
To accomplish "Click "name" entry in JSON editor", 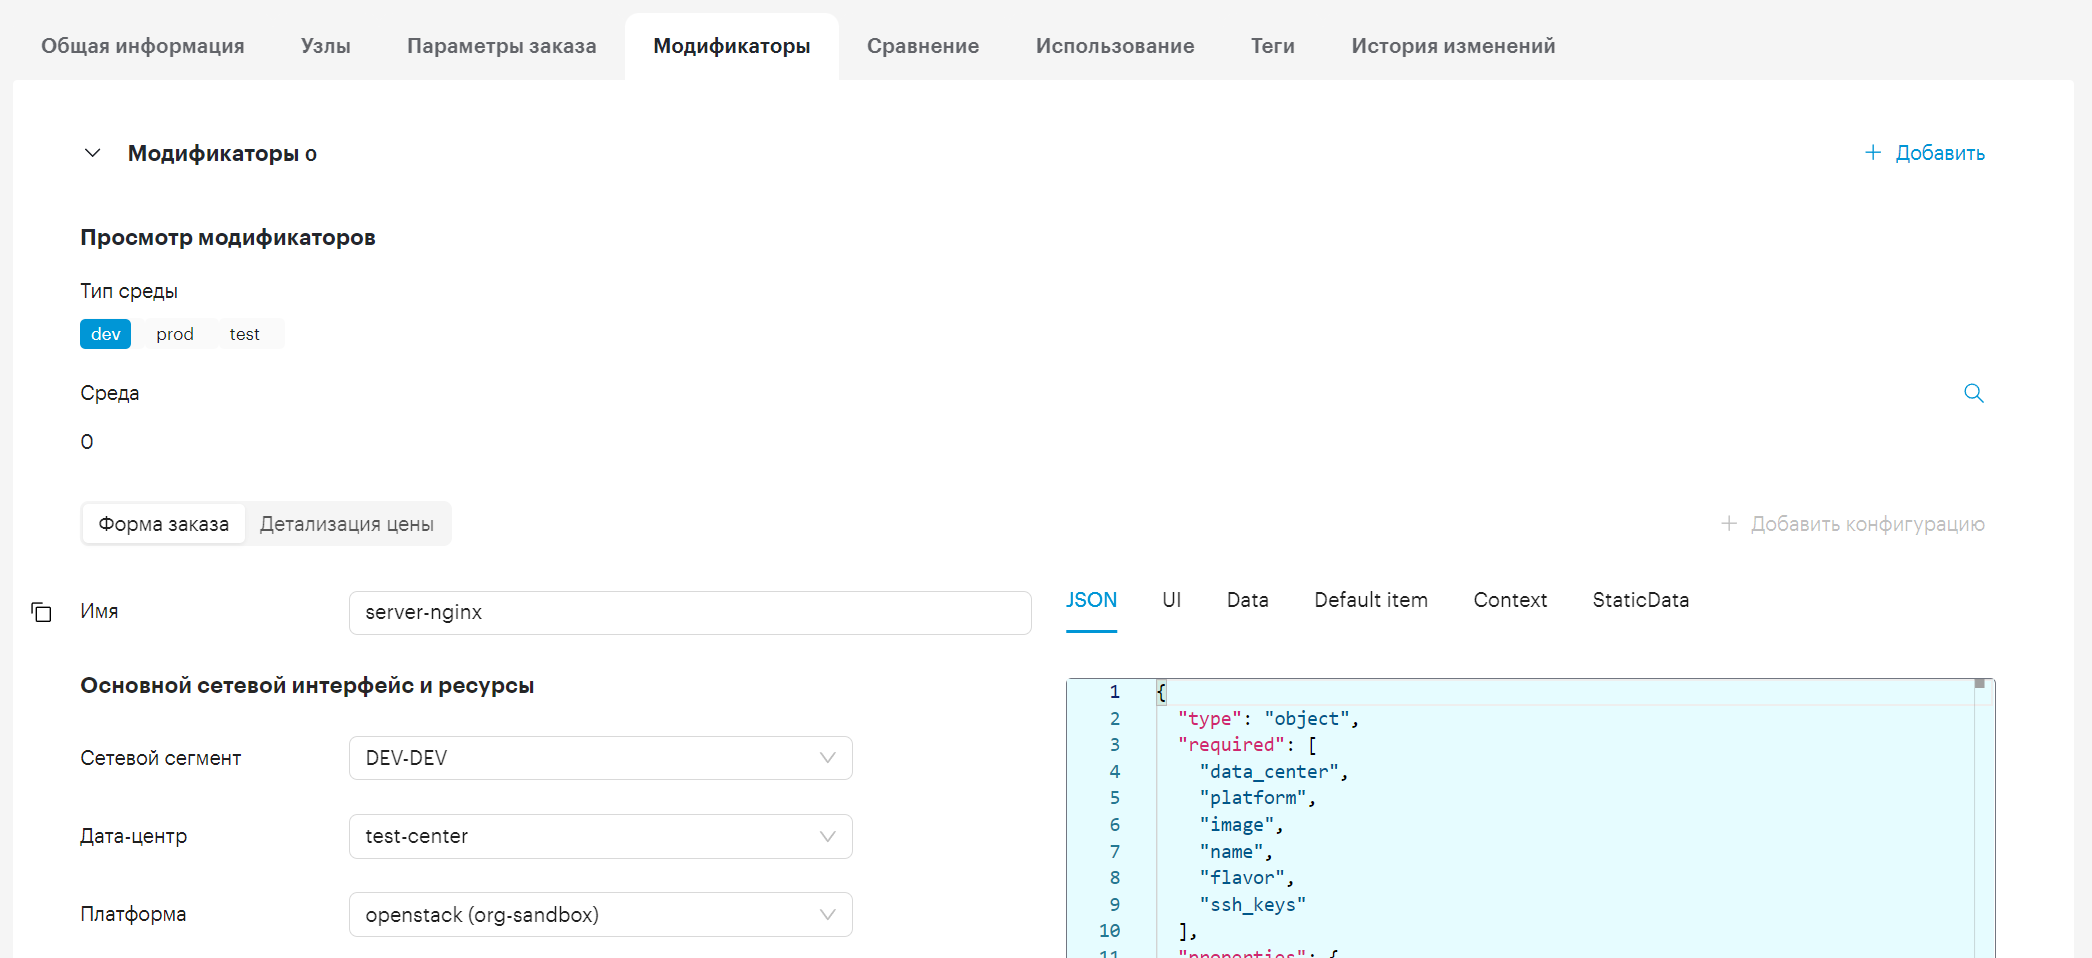I will tap(1231, 852).
